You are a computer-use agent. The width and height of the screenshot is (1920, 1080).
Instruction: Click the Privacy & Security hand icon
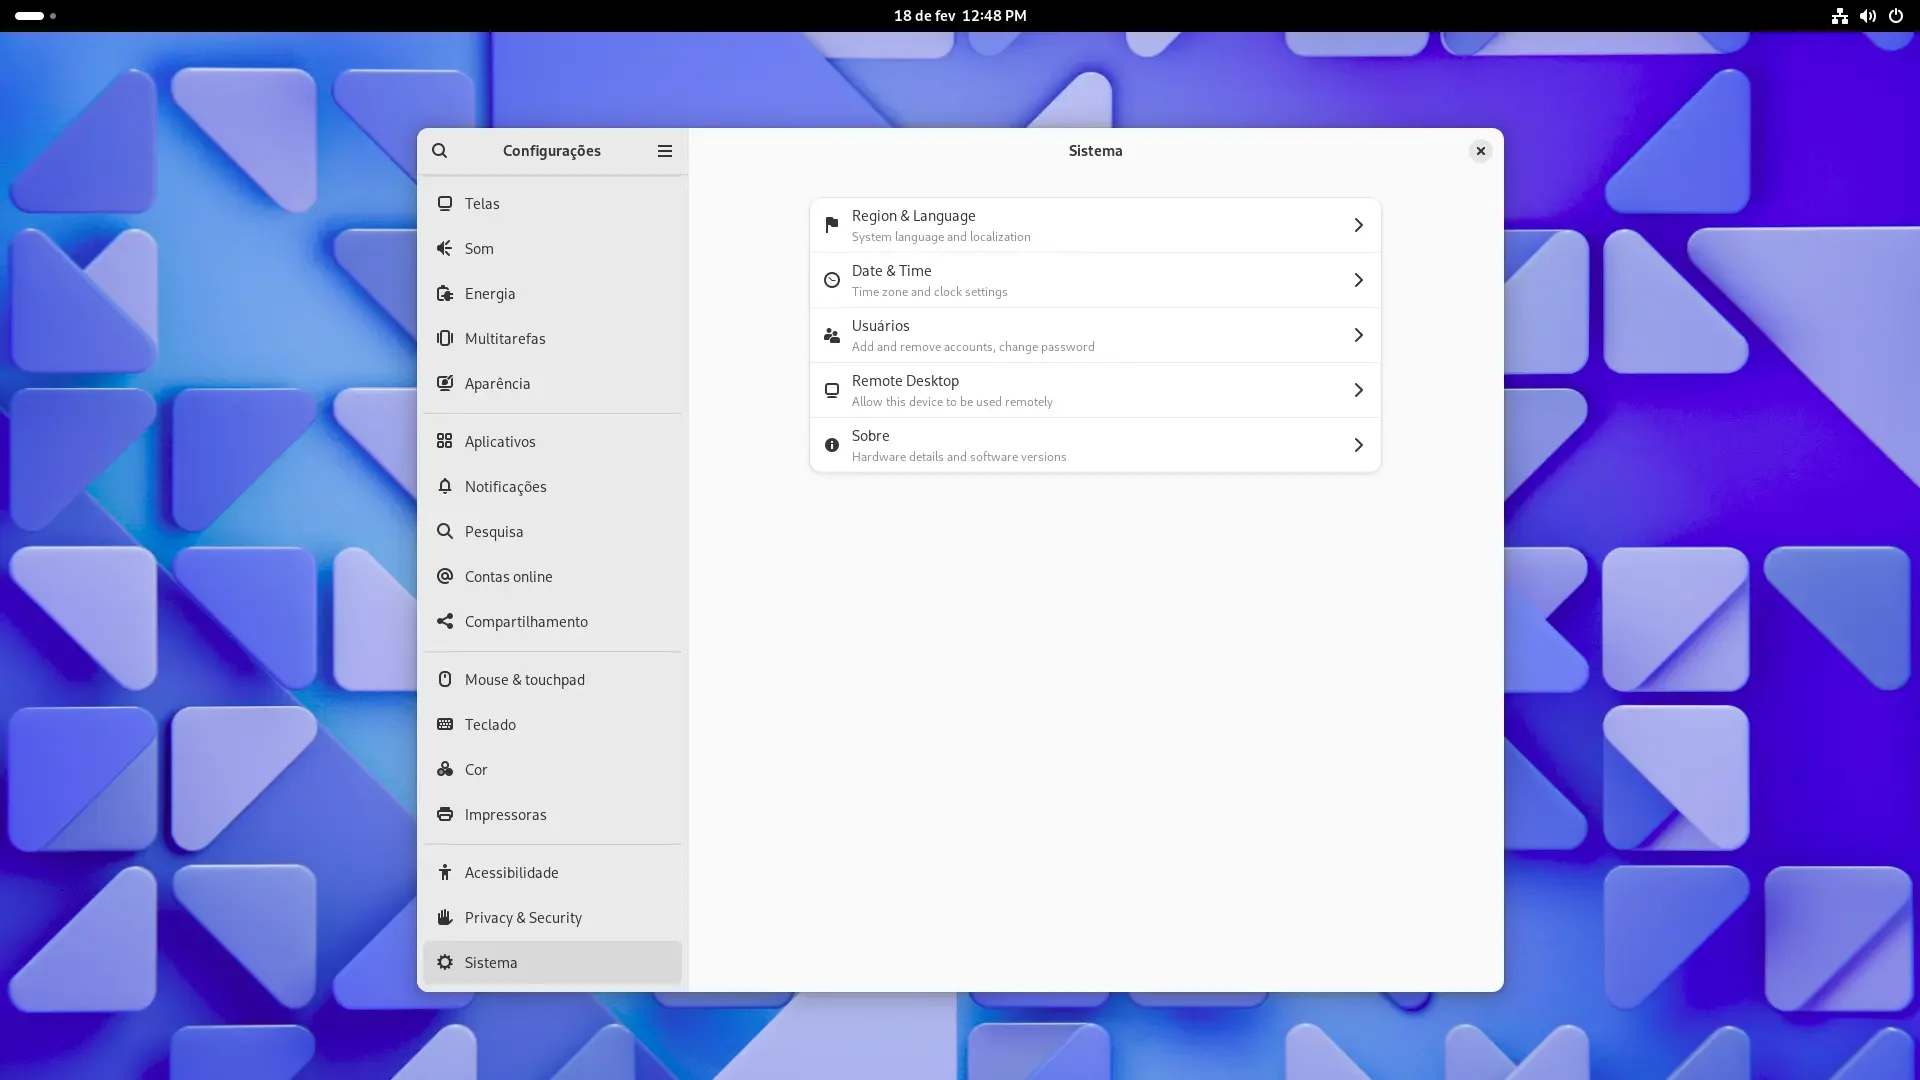pos(445,918)
